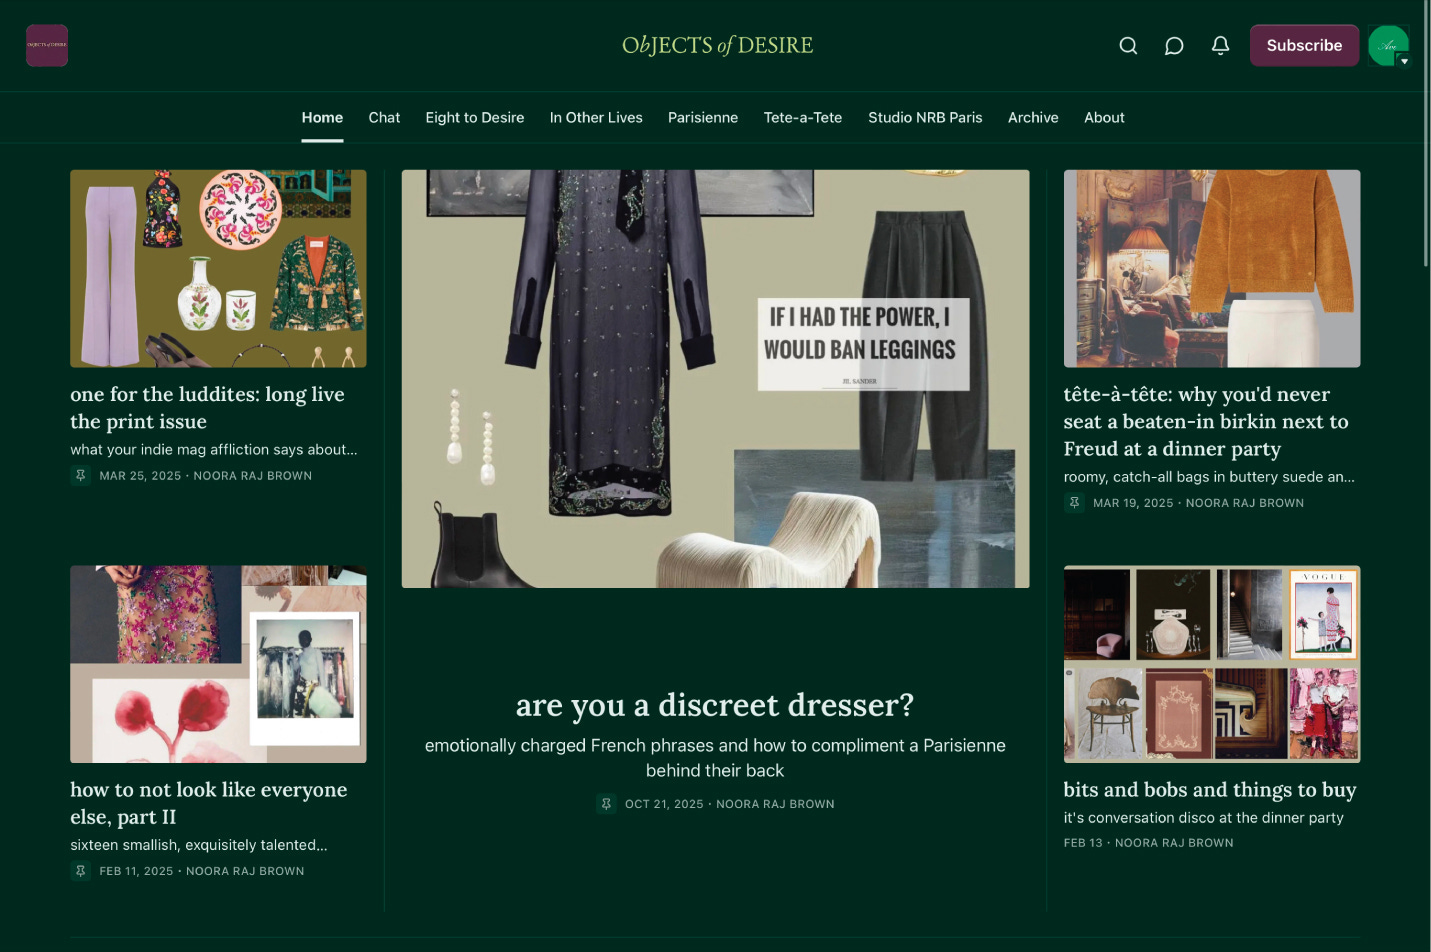Click pin icon beside MAR 25, 2025 date
Image resolution: width=1431 pixels, height=952 pixels.
click(x=81, y=476)
